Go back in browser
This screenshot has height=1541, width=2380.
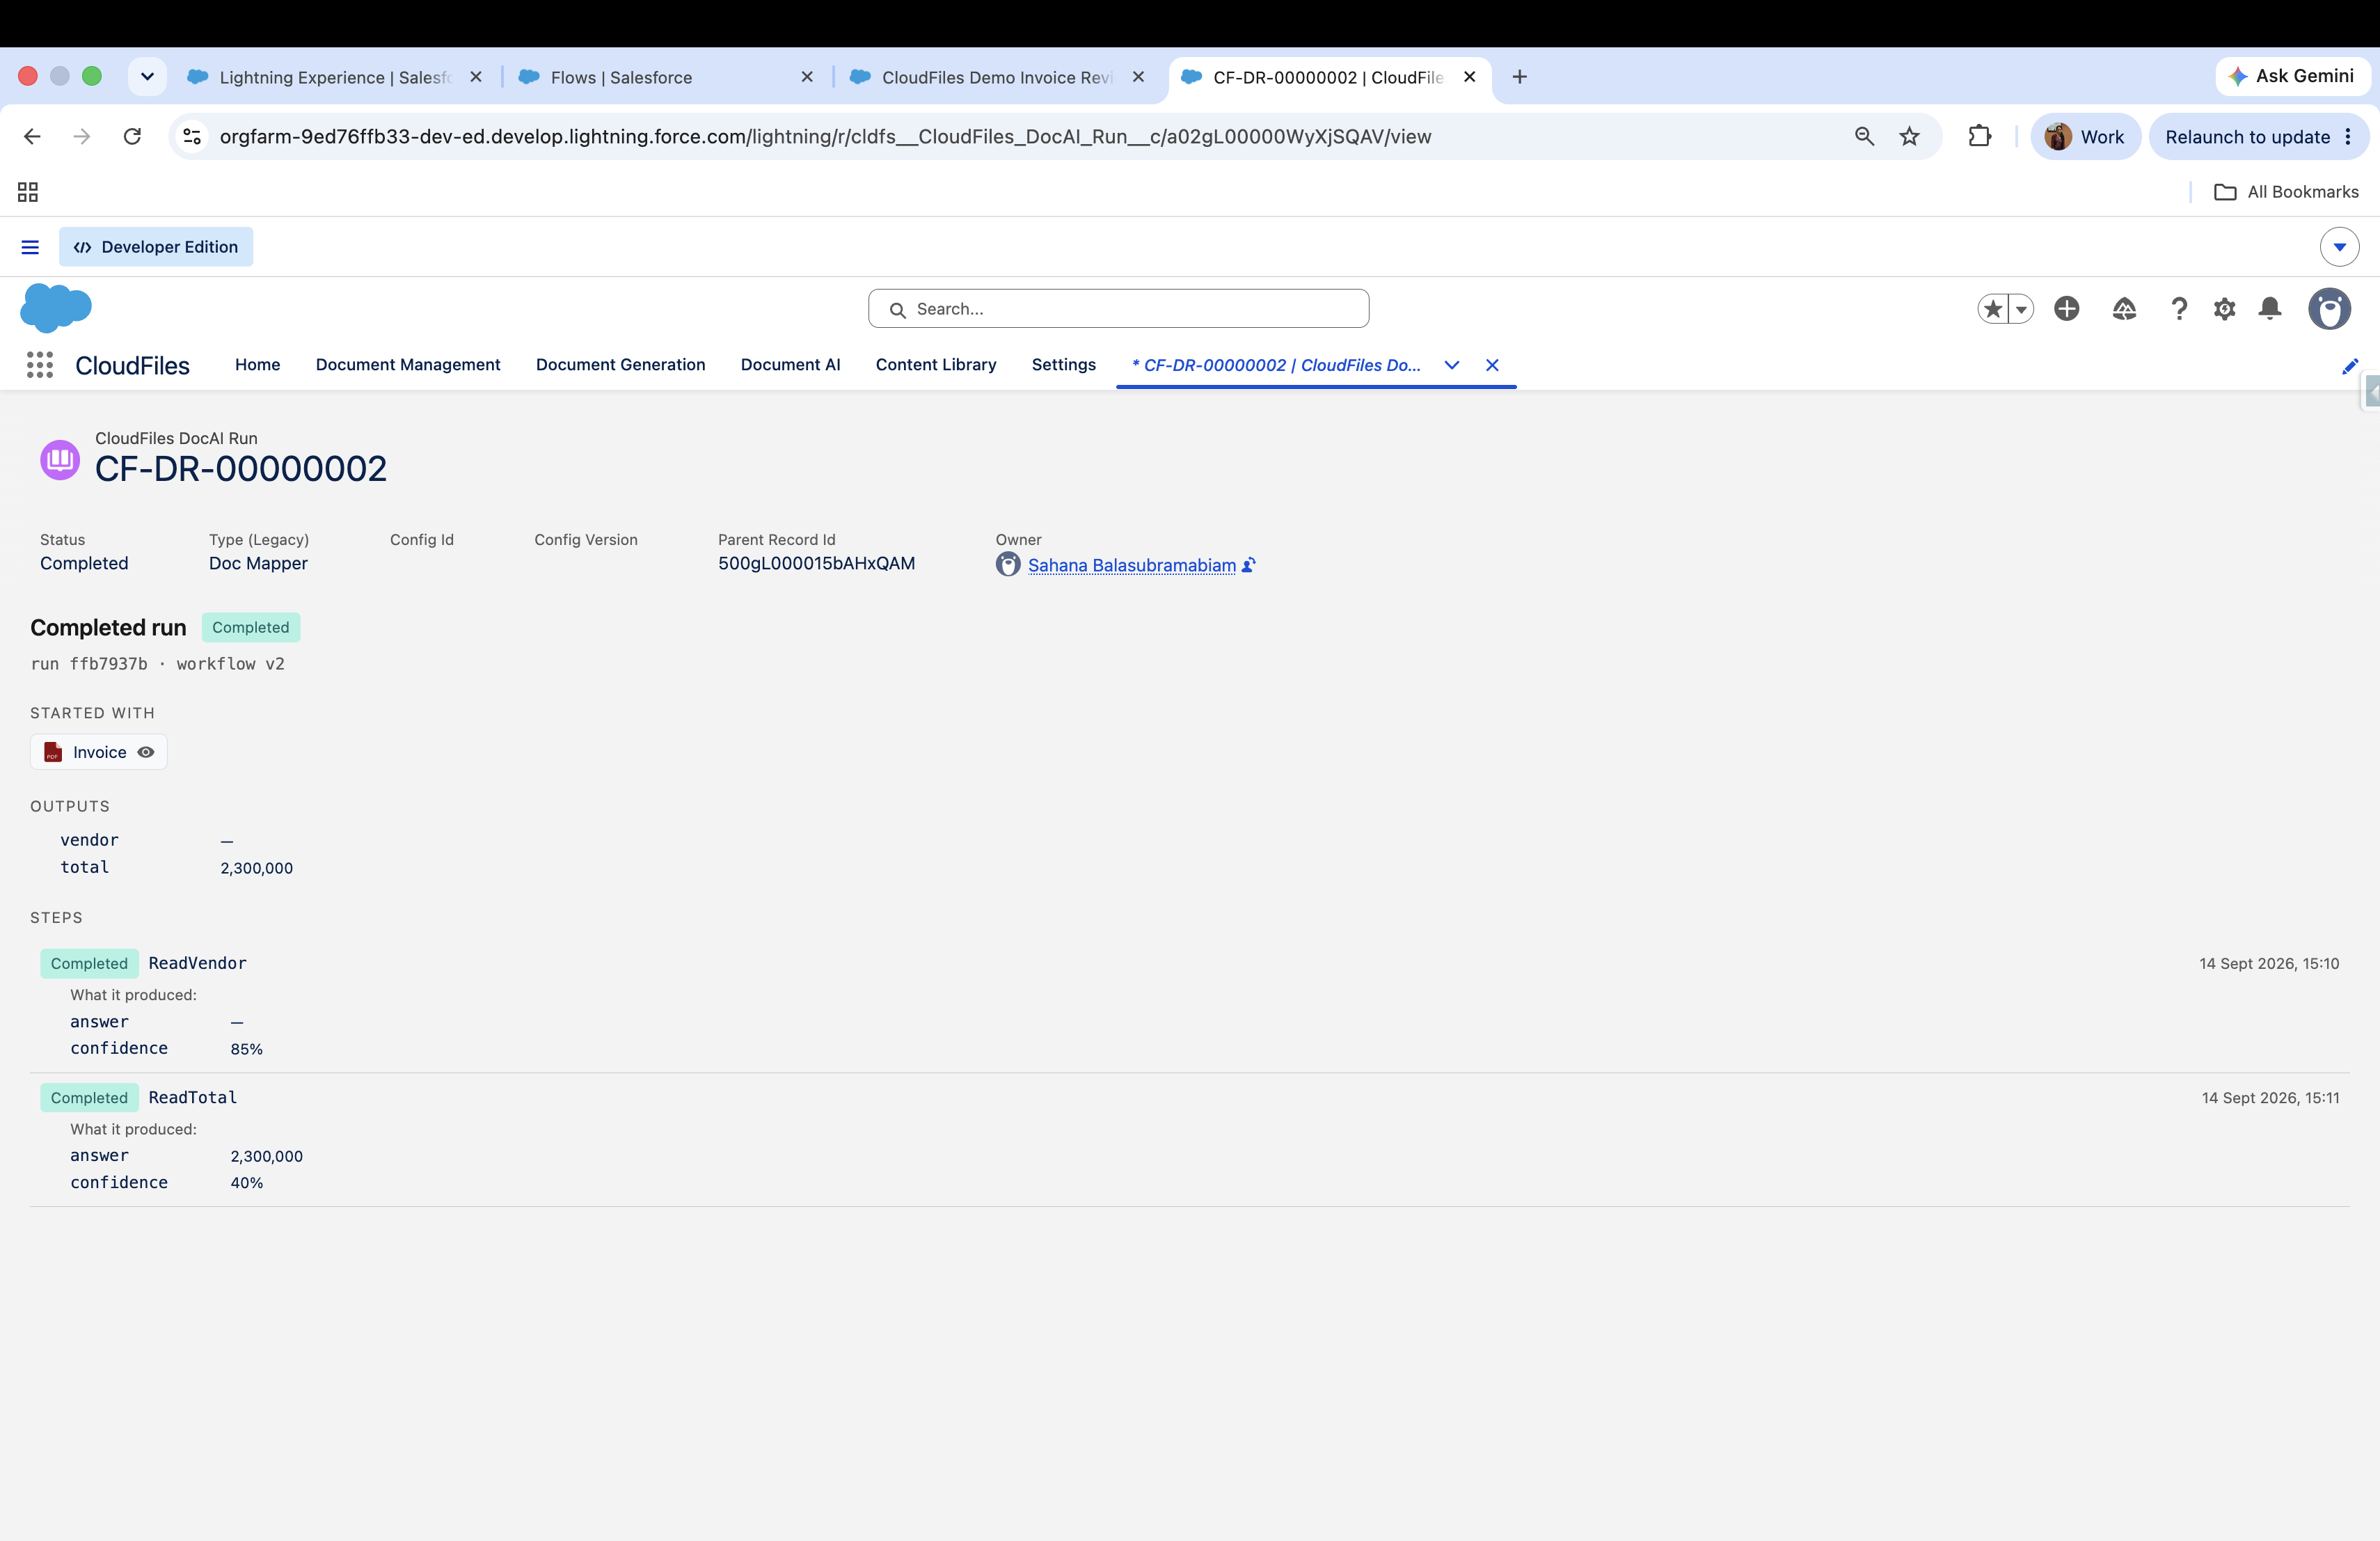click(x=32, y=137)
